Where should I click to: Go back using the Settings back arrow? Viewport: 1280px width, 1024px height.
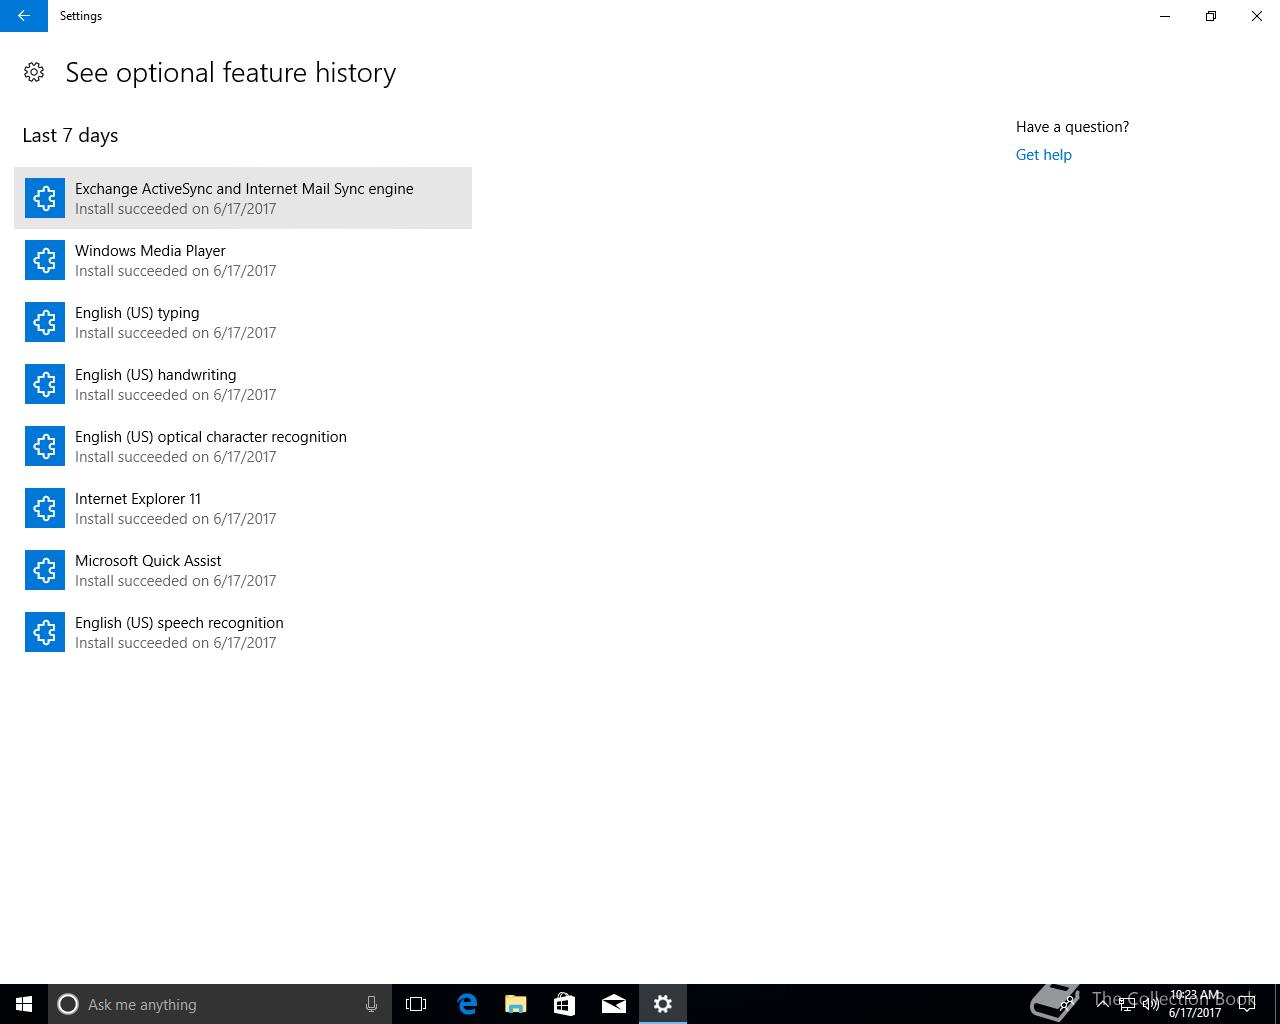pyautogui.click(x=24, y=16)
